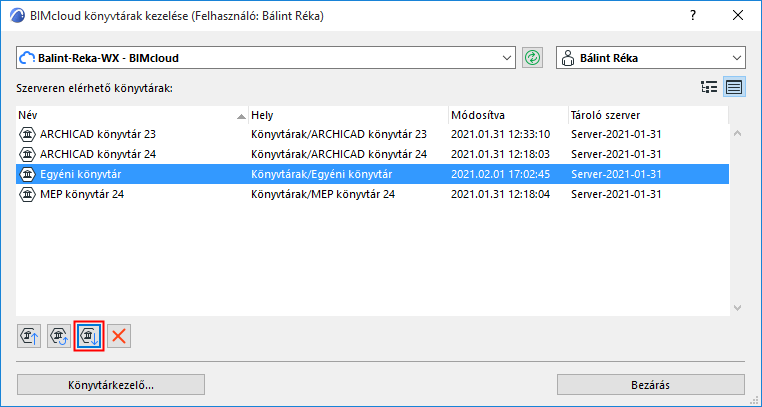Click the date 2021.01.31 12:33:10

point(500,135)
